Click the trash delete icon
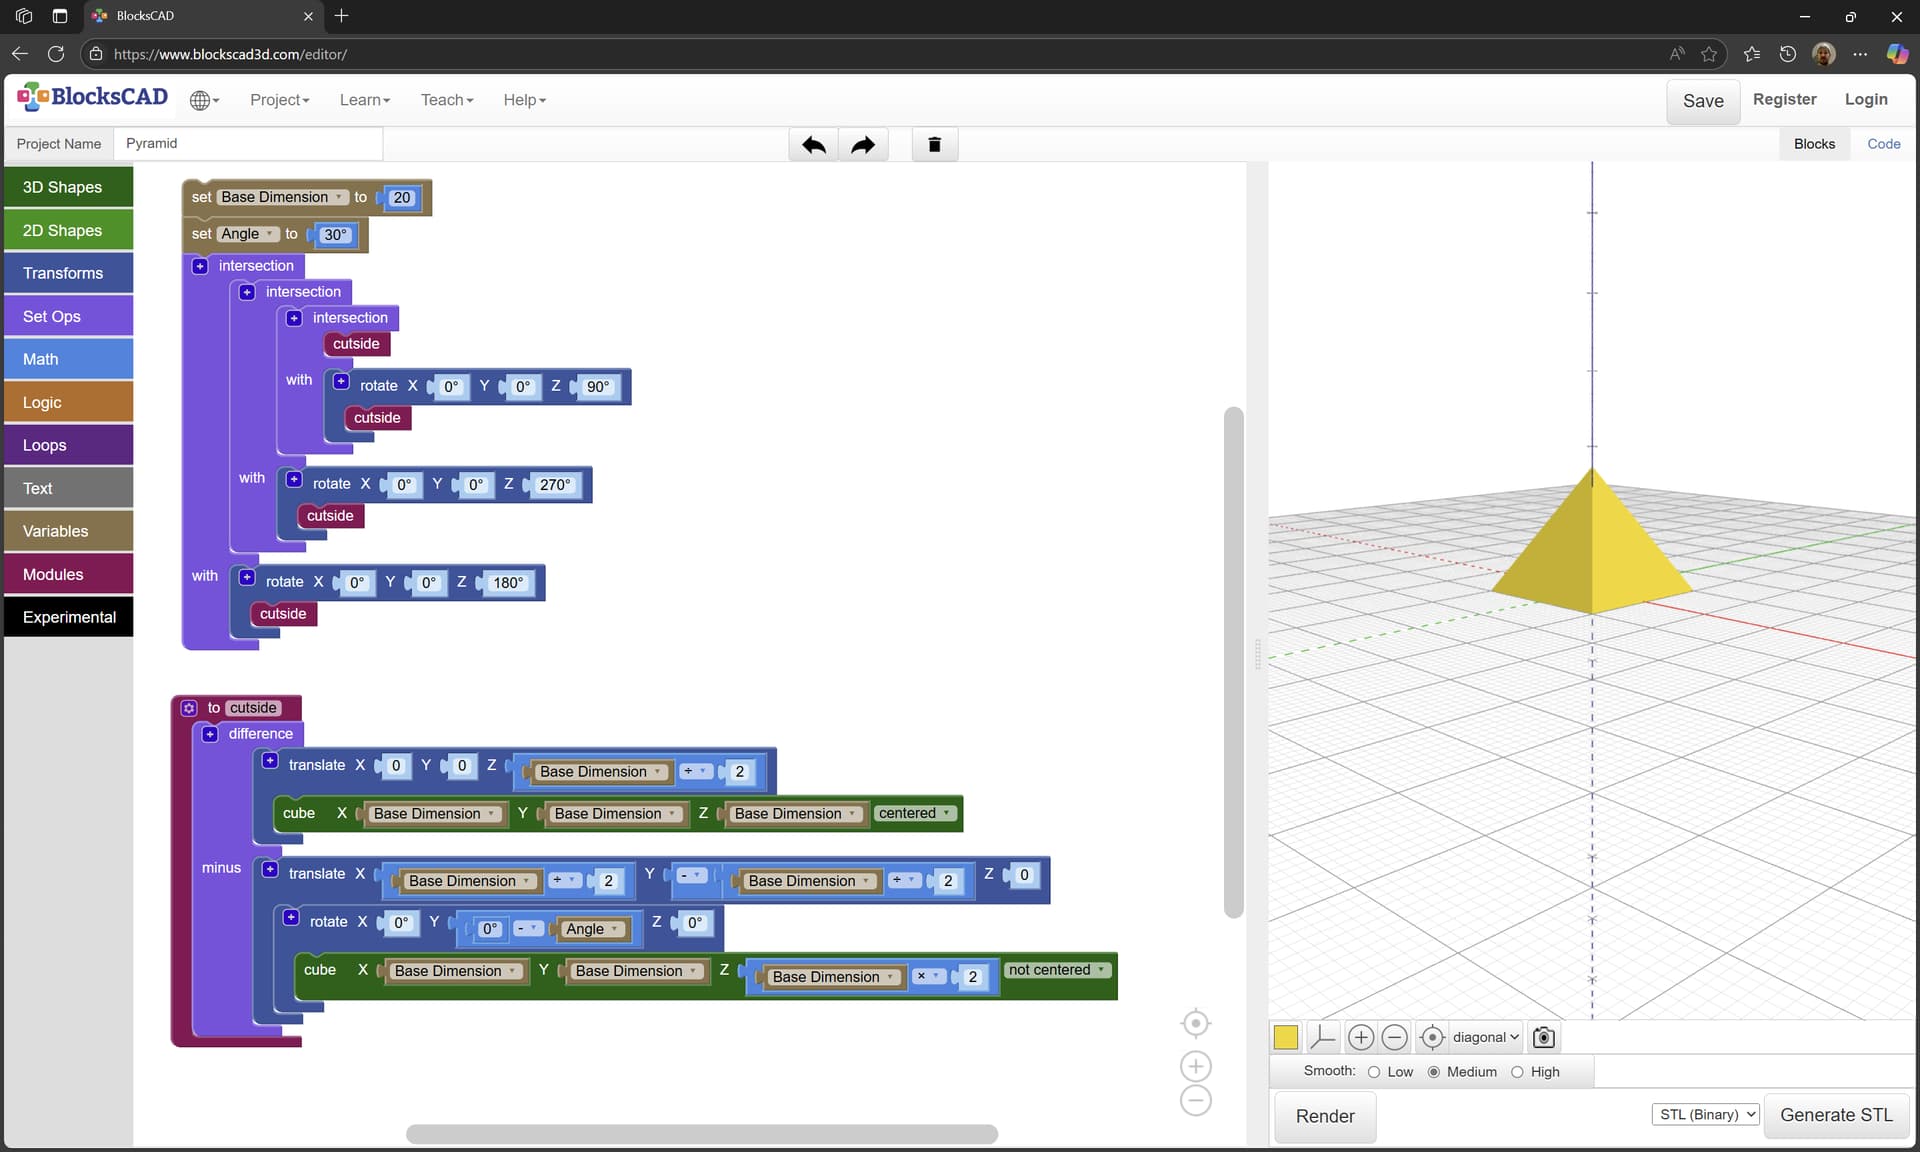Image resolution: width=1920 pixels, height=1152 pixels. 935,145
